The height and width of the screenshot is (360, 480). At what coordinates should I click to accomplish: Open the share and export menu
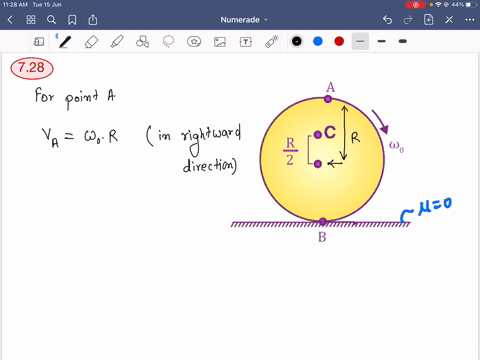[93, 20]
